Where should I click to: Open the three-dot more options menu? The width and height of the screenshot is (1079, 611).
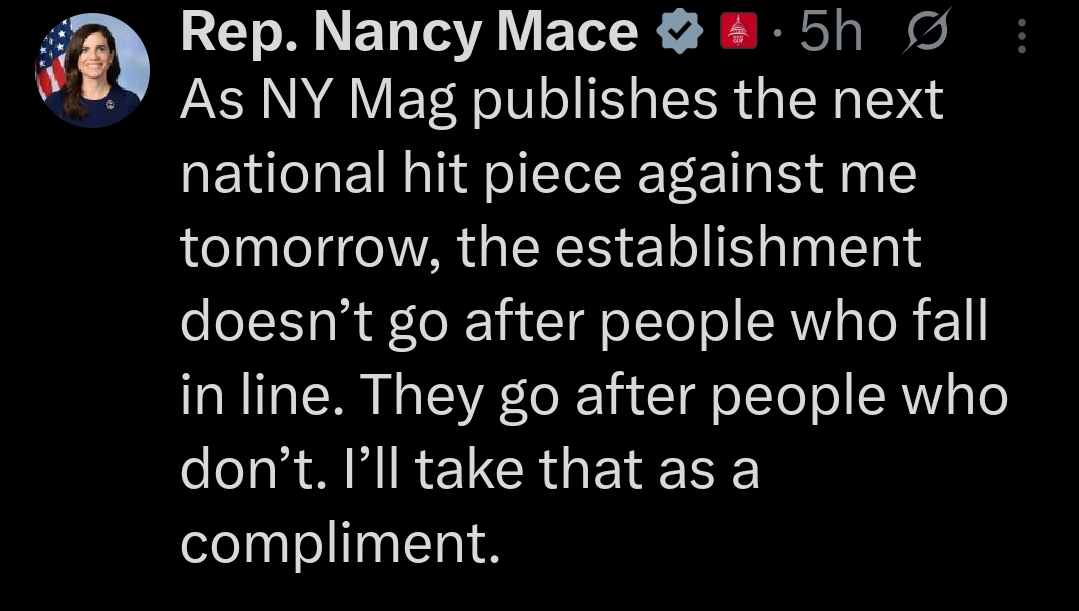(1021, 37)
